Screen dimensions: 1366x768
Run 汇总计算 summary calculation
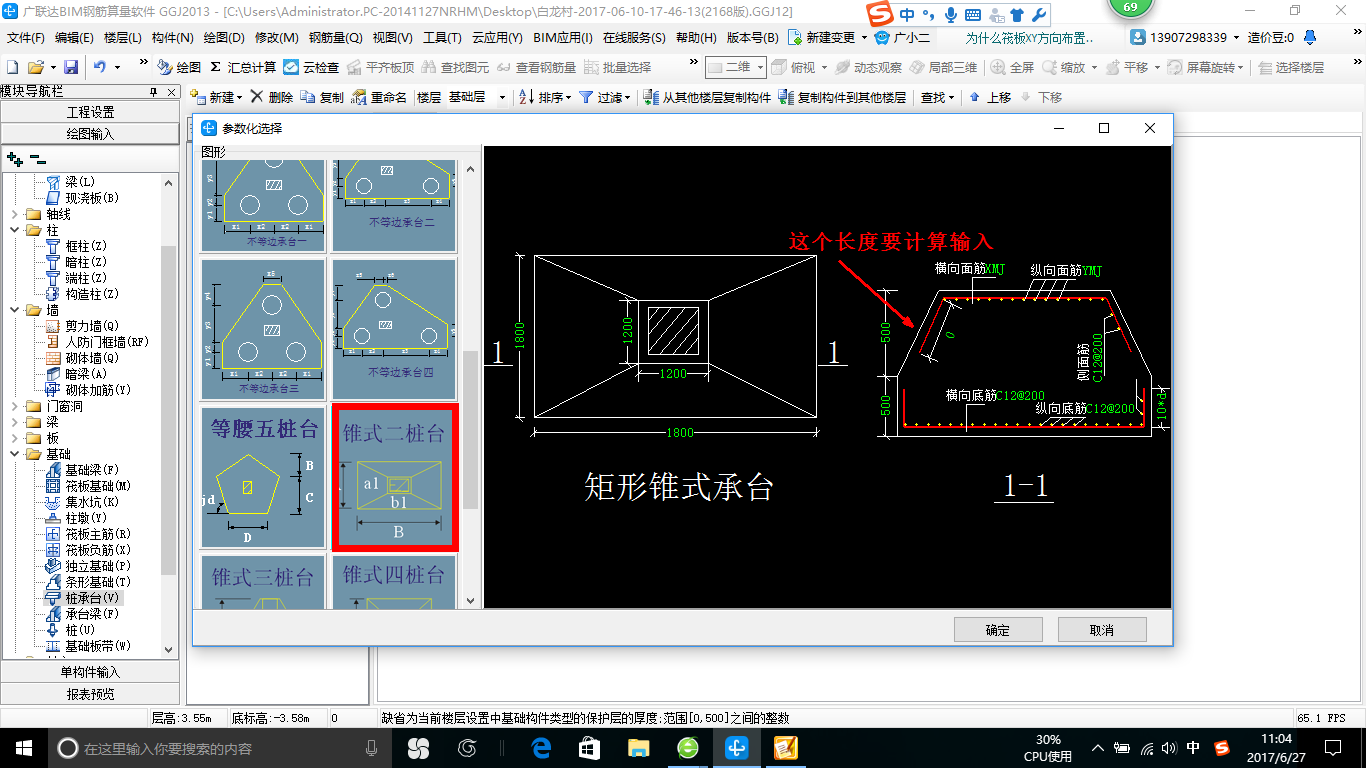click(x=243, y=67)
